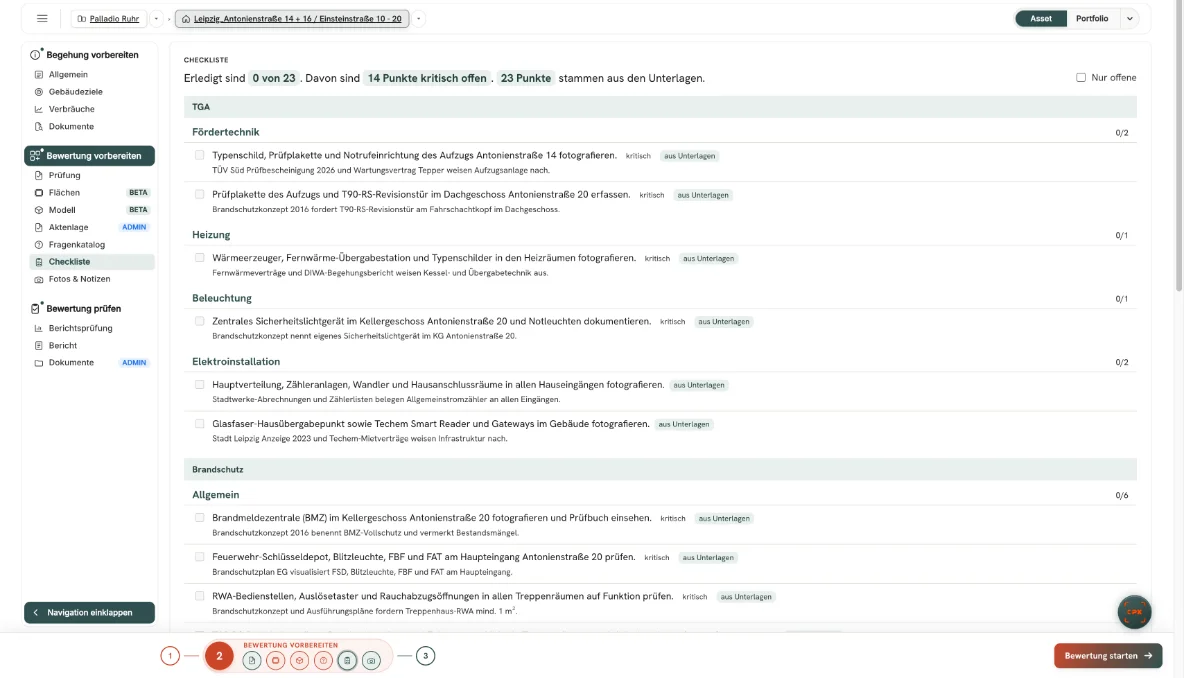This screenshot has width=1184, height=678.
Task: Click the TGA section header
Action: 660,107
